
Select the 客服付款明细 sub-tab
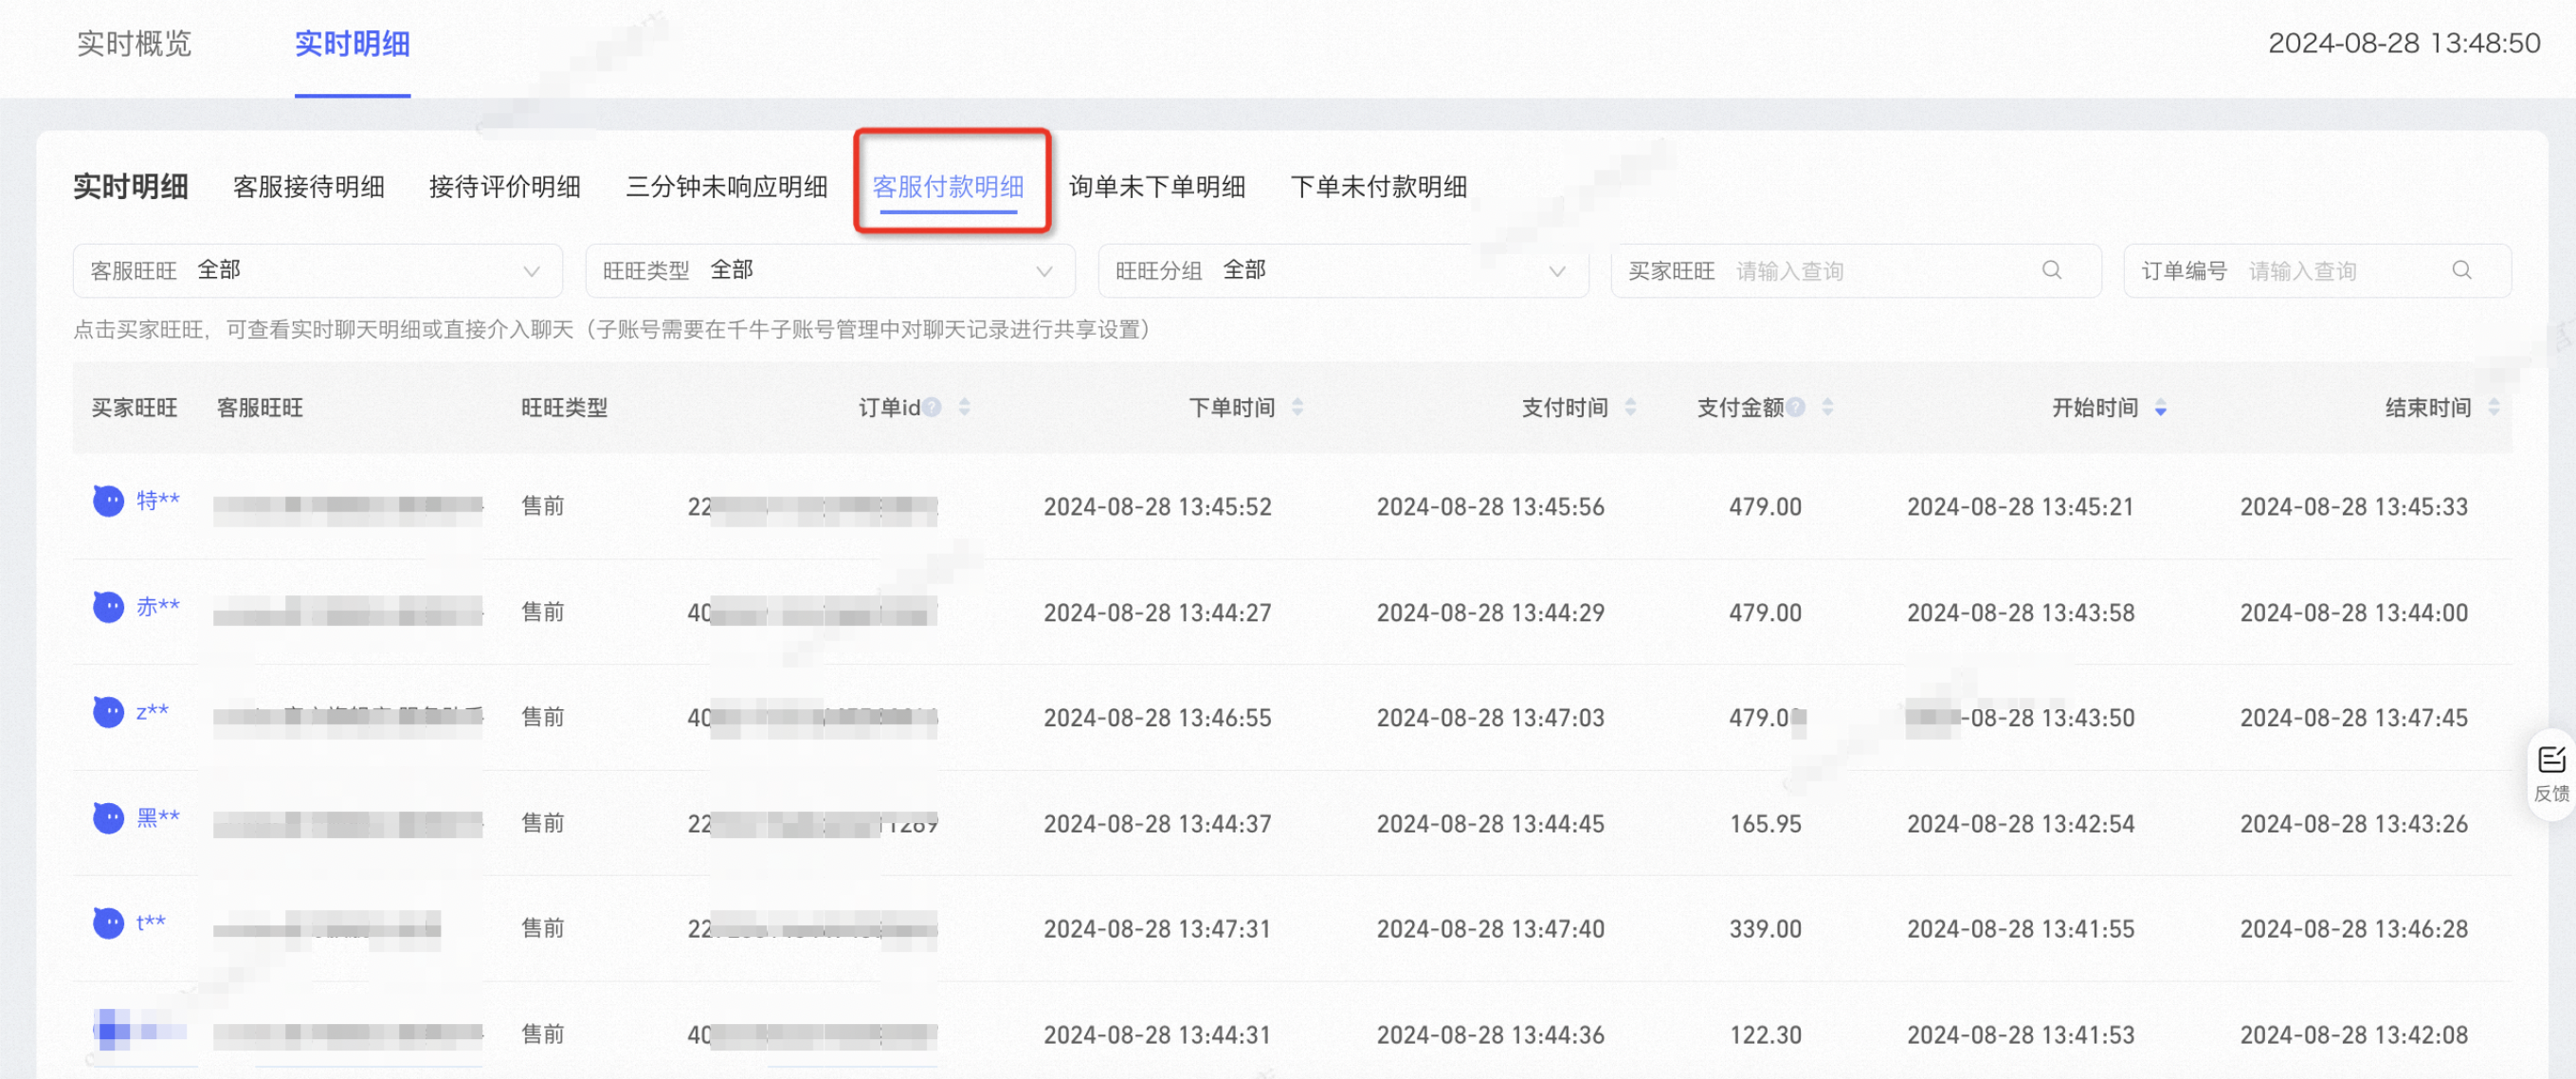click(x=948, y=187)
